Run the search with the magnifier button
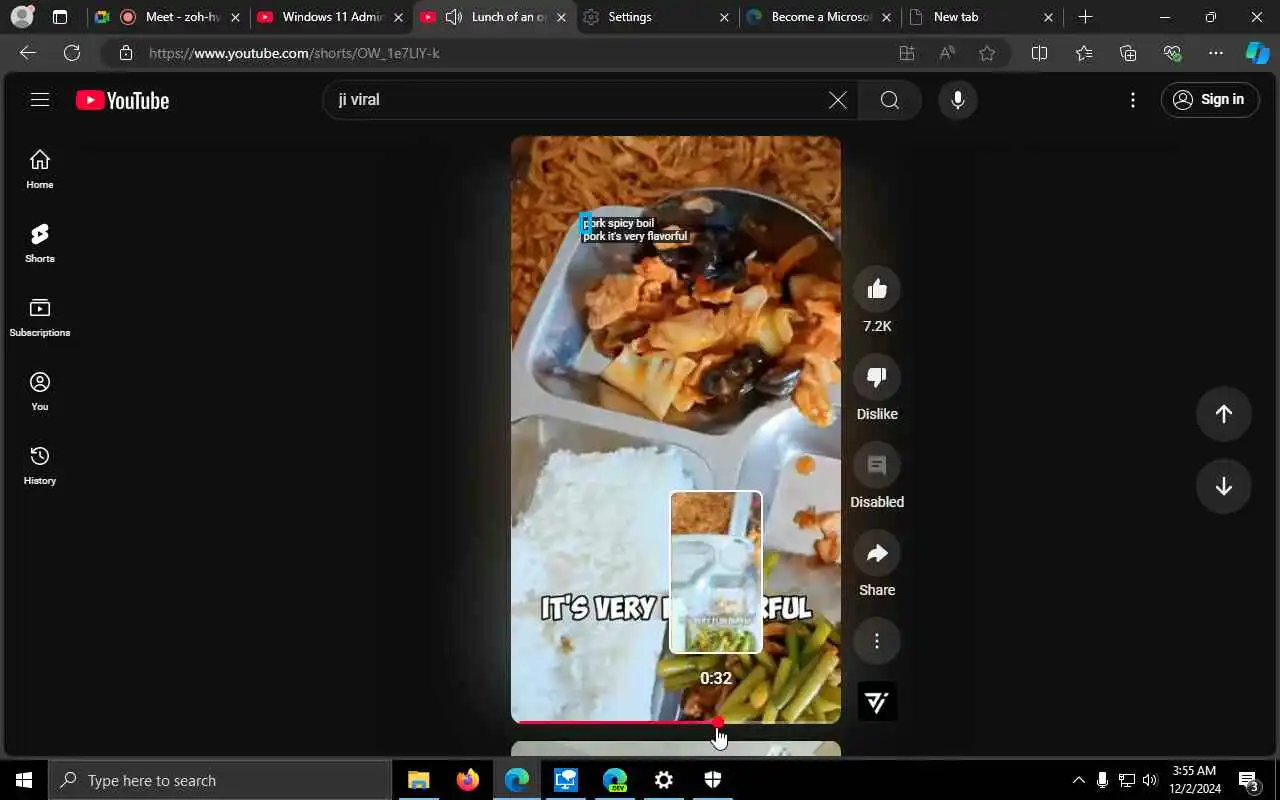 (x=890, y=100)
